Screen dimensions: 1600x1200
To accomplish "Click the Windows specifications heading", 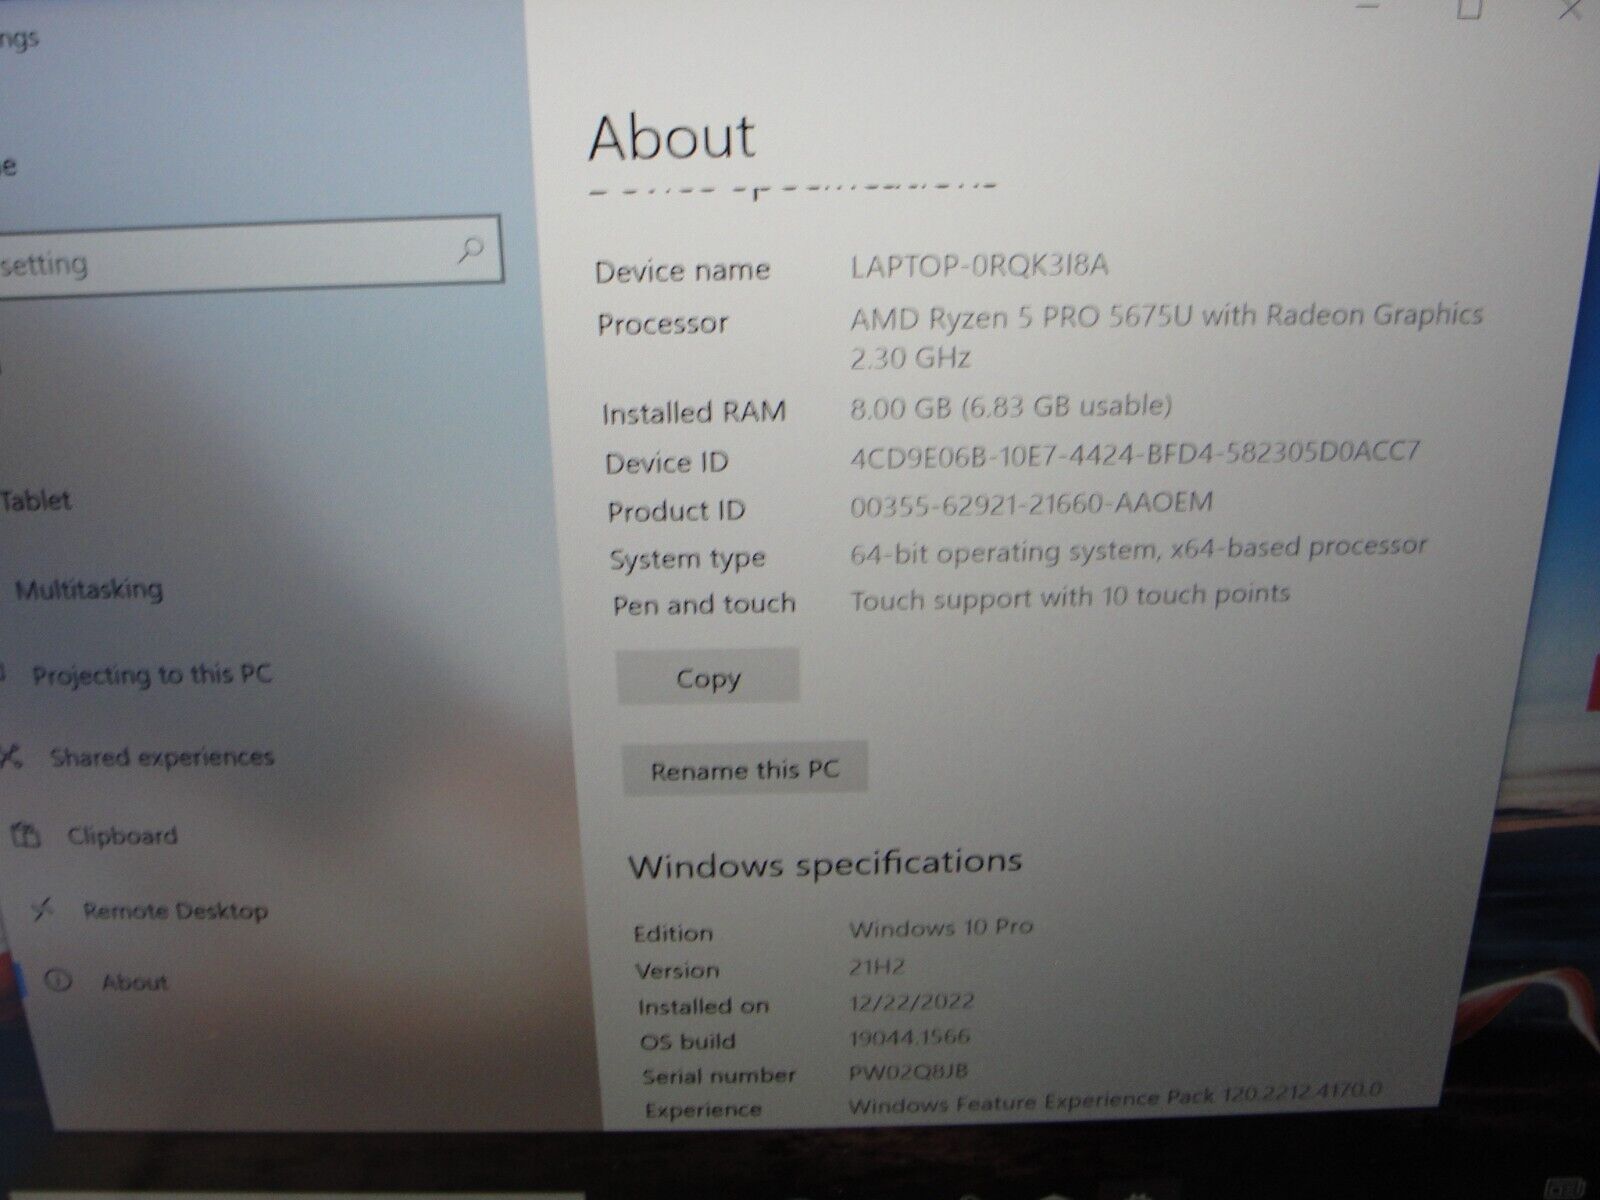I will pyautogui.click(x=825, y=863).
